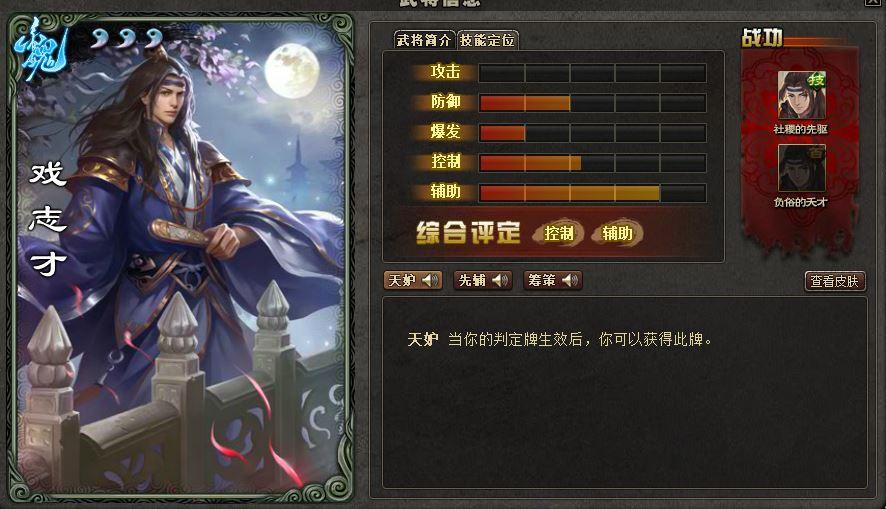The width and height of the screenshot is (886, 509).
Task: Click the 辅助 stat rating bar
Action: pos(592,193)
